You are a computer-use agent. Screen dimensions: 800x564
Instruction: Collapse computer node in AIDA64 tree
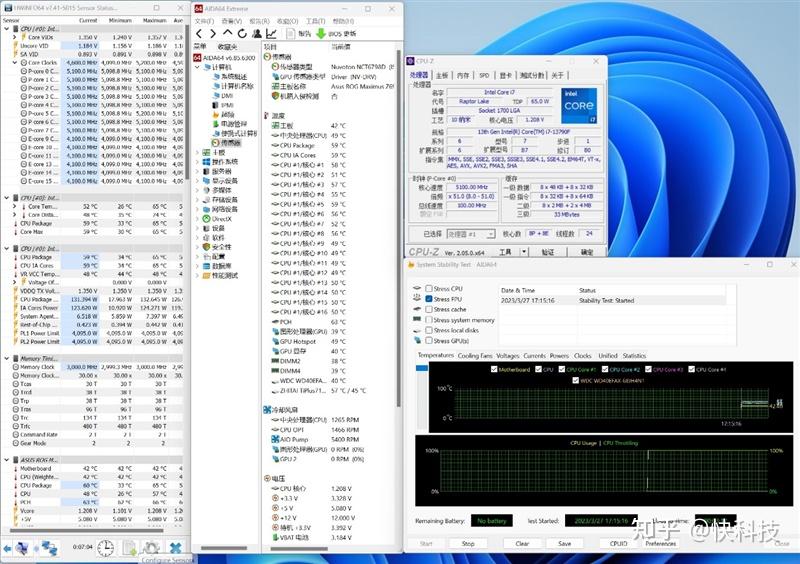(x=197, y=67)
